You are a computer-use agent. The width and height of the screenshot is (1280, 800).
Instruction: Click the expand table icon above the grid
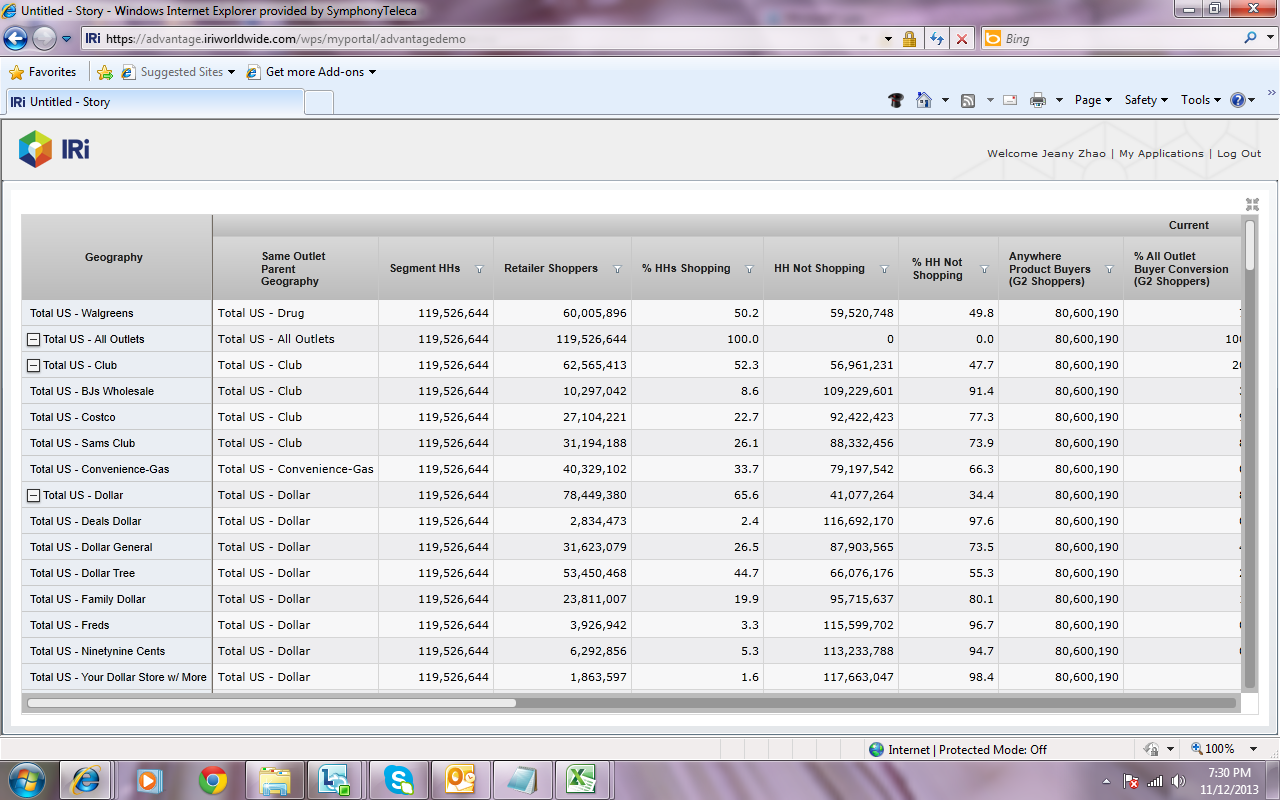[x=1252, y=204]
